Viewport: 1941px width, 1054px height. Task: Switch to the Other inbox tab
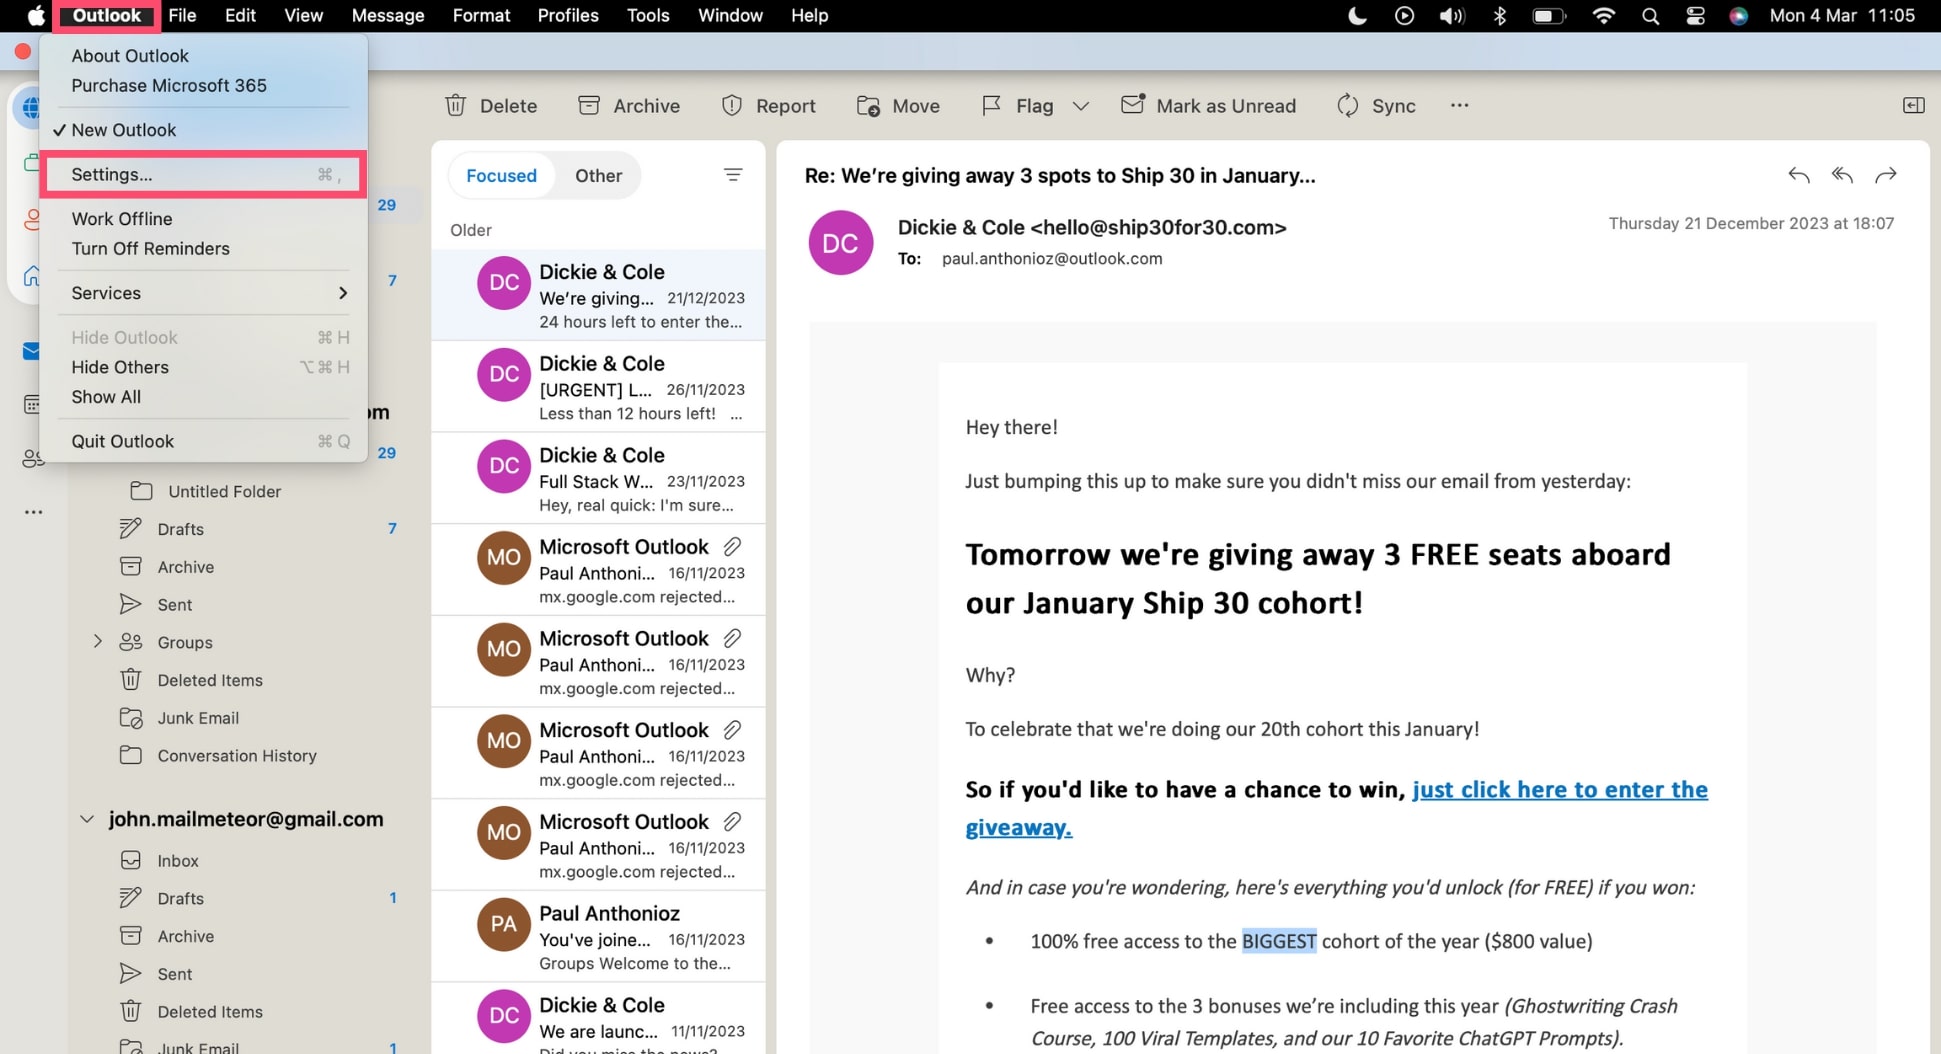598,176
